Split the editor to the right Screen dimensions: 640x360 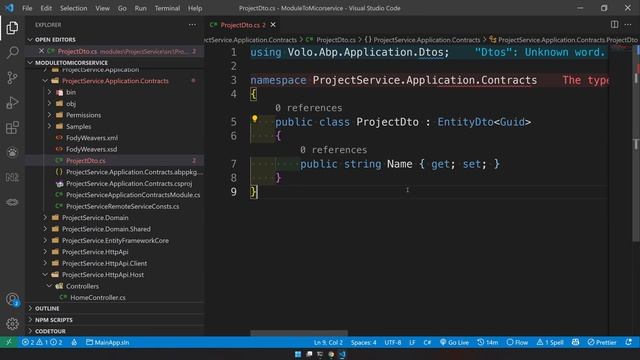tap(614, 24)
